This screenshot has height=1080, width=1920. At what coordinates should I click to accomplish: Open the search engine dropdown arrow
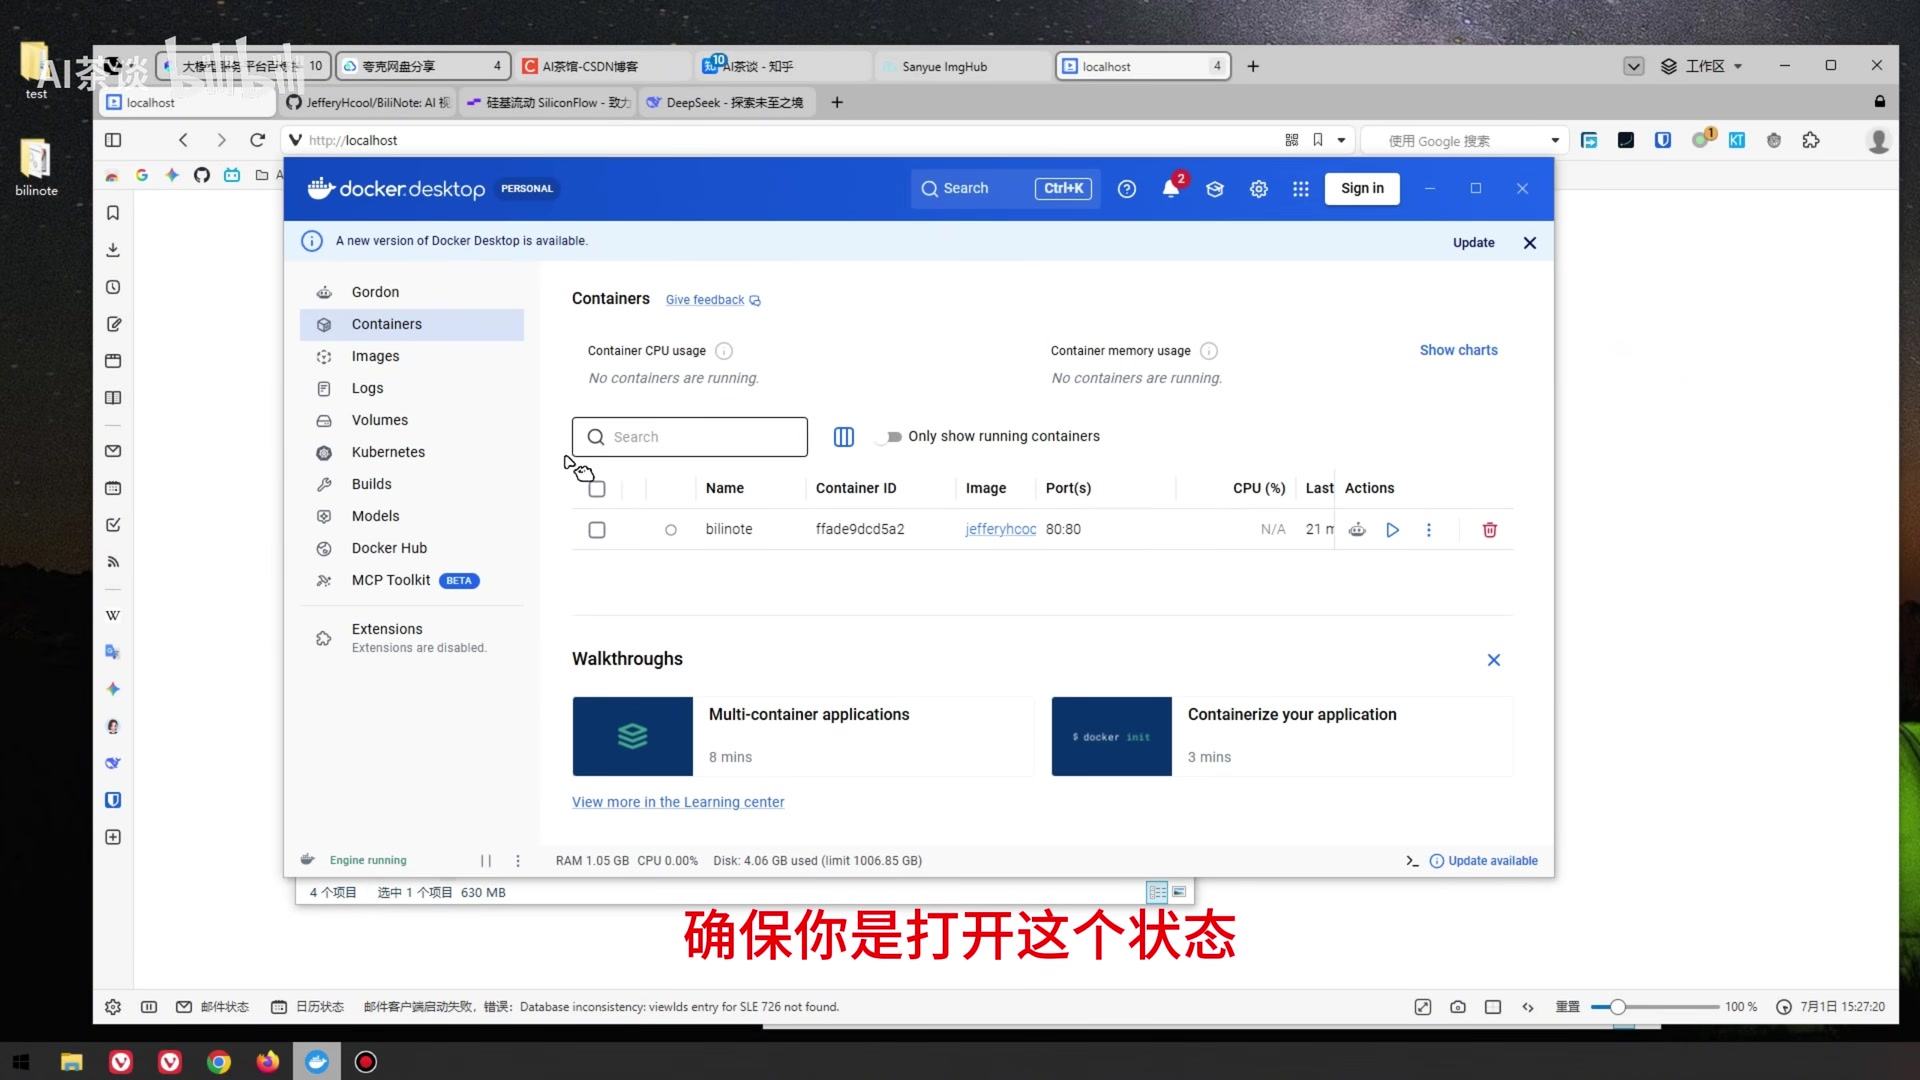coord(1555,140)
